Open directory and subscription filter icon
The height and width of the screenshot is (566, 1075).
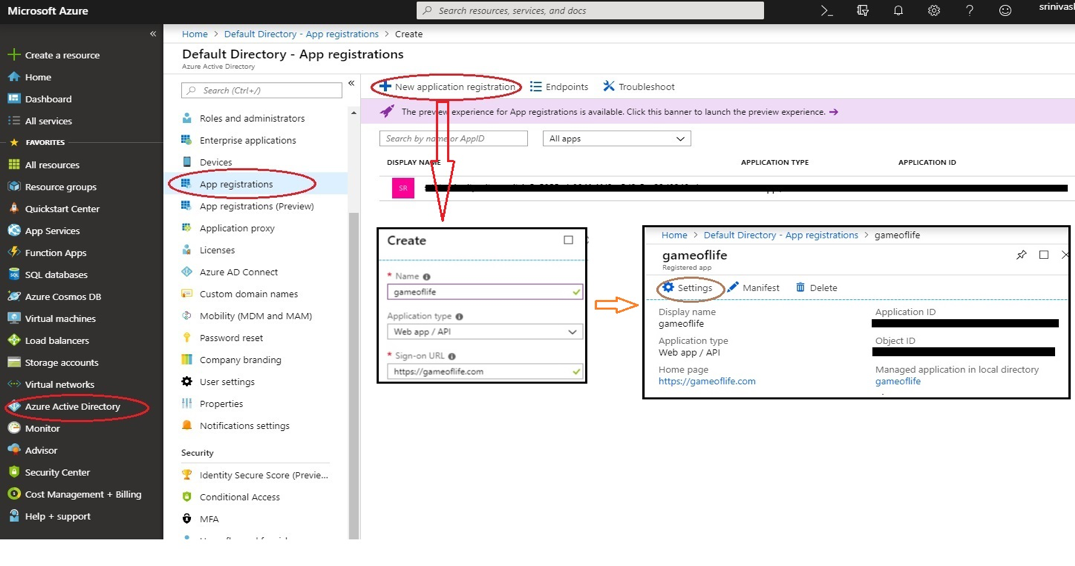click(862, 11)
